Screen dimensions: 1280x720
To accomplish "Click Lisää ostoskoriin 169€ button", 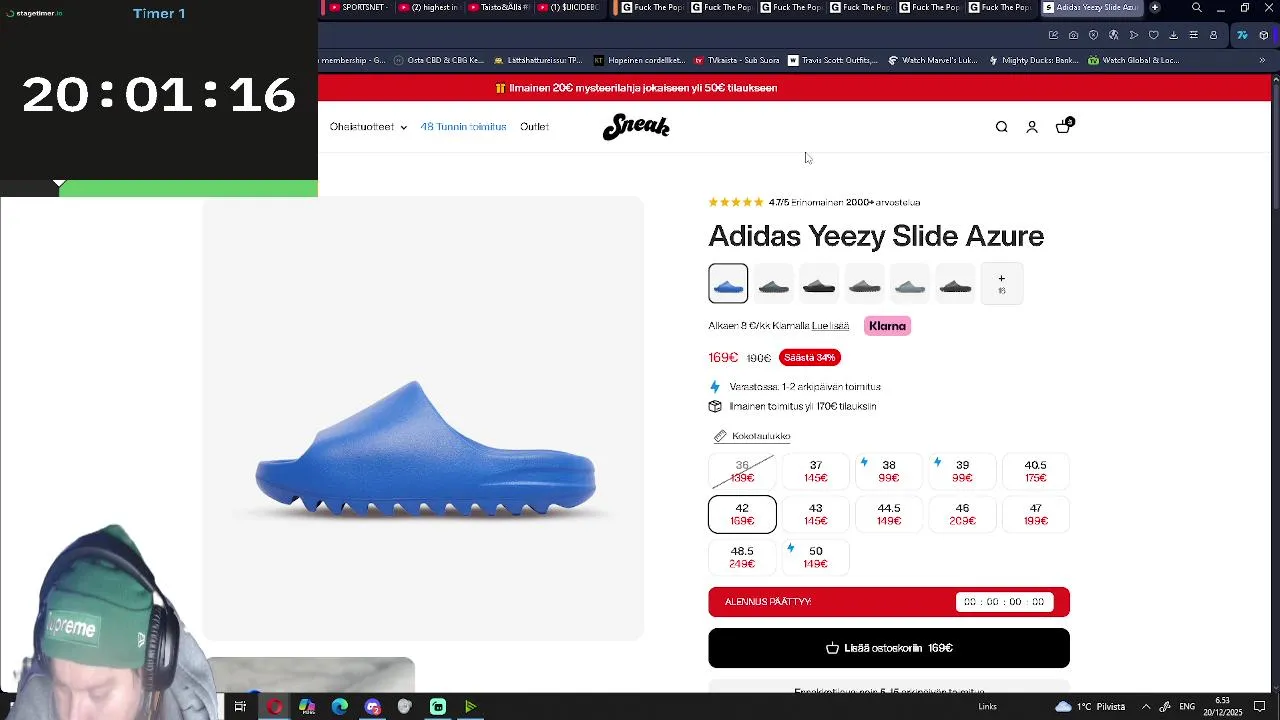I will click(x=889, y=648).
